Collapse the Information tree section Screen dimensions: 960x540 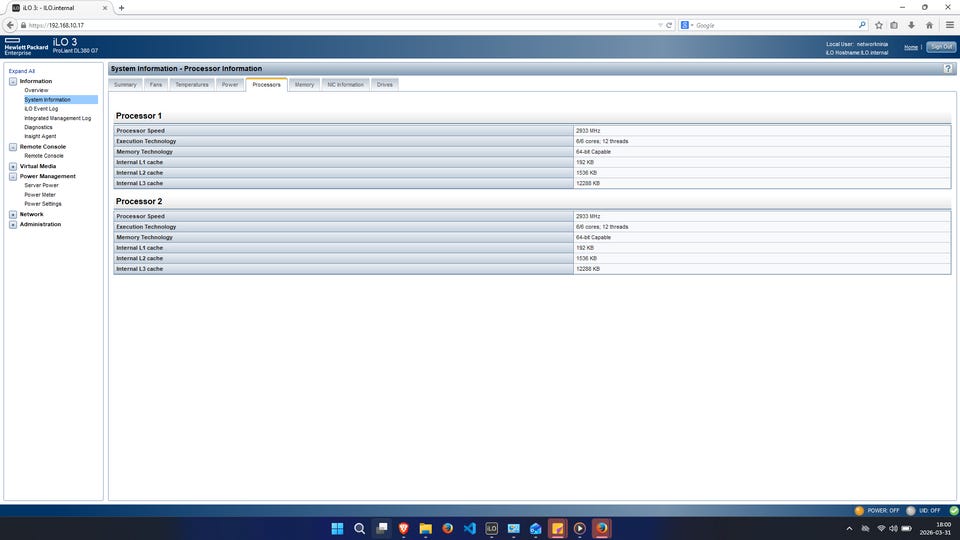coord(13,81)
